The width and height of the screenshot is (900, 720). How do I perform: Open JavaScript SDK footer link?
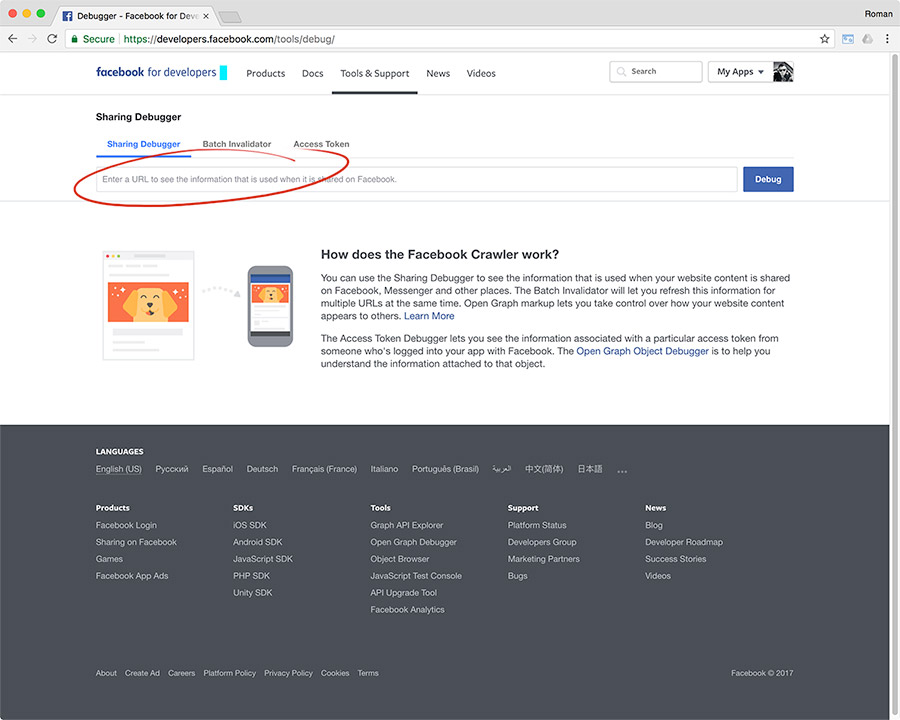[263, 559]
